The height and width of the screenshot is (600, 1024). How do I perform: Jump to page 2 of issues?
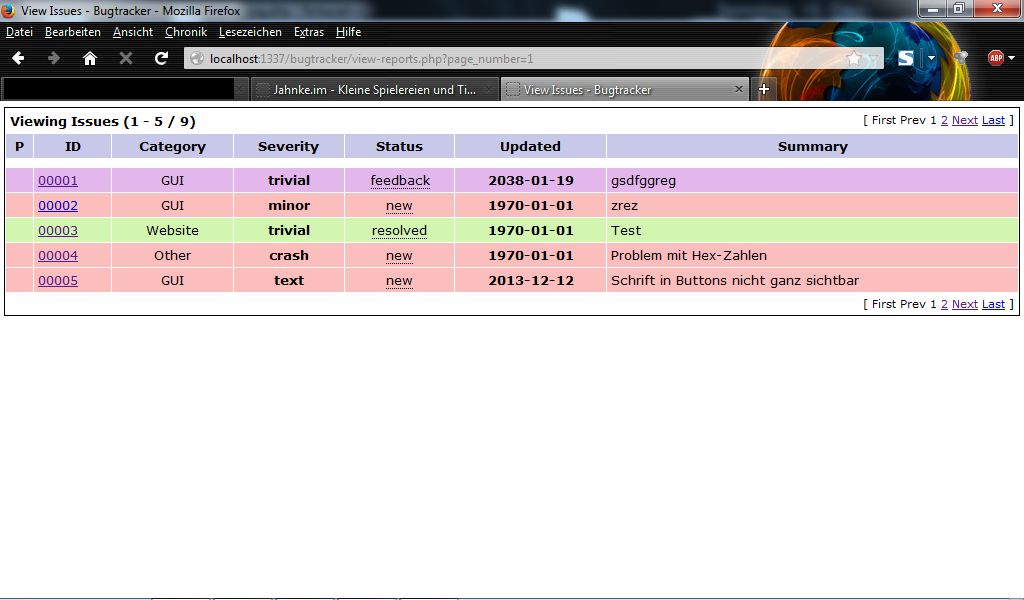(943, 120)
